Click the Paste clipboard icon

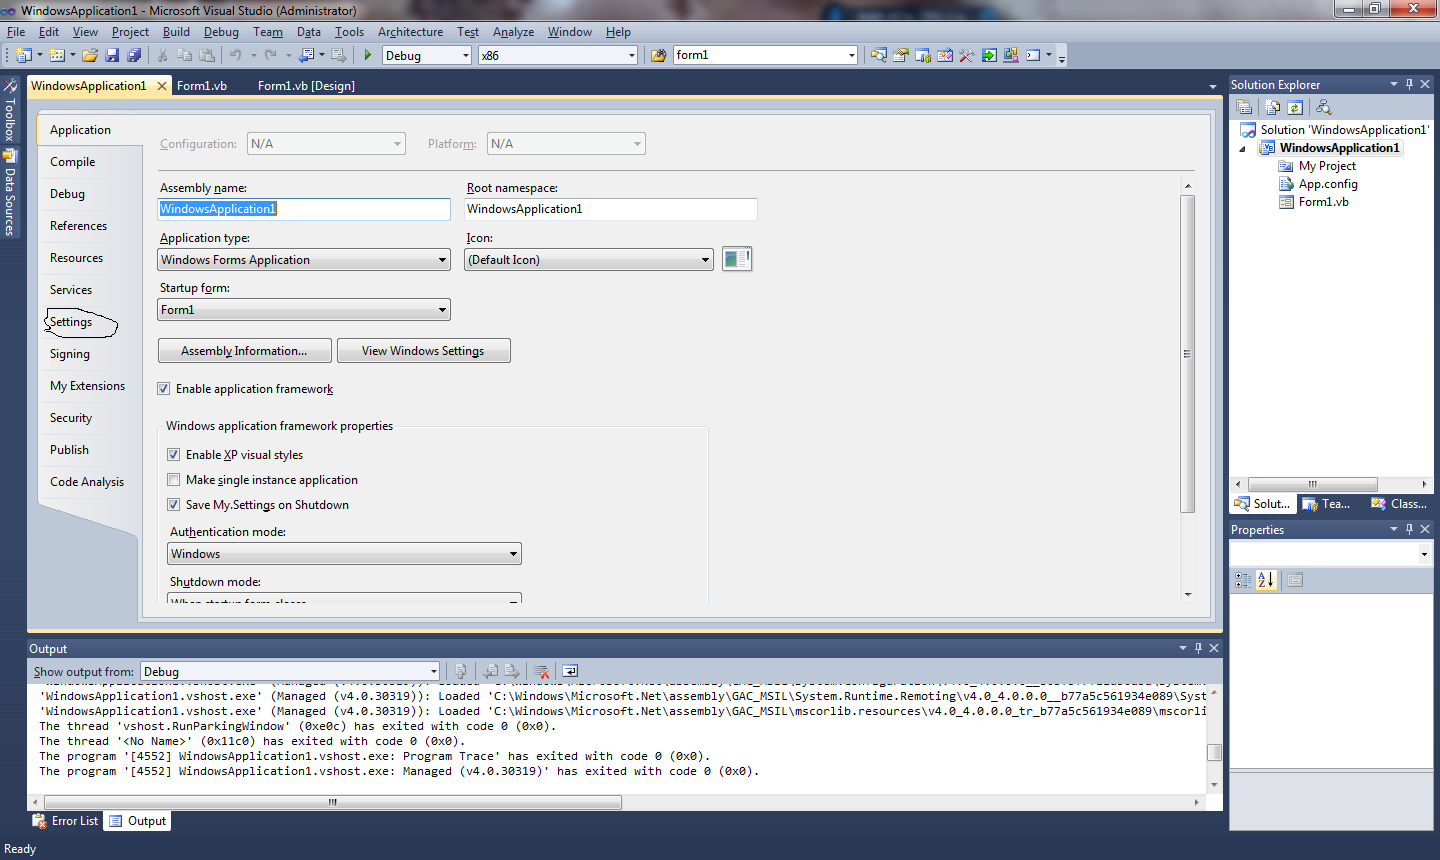(x=207, y=55)
